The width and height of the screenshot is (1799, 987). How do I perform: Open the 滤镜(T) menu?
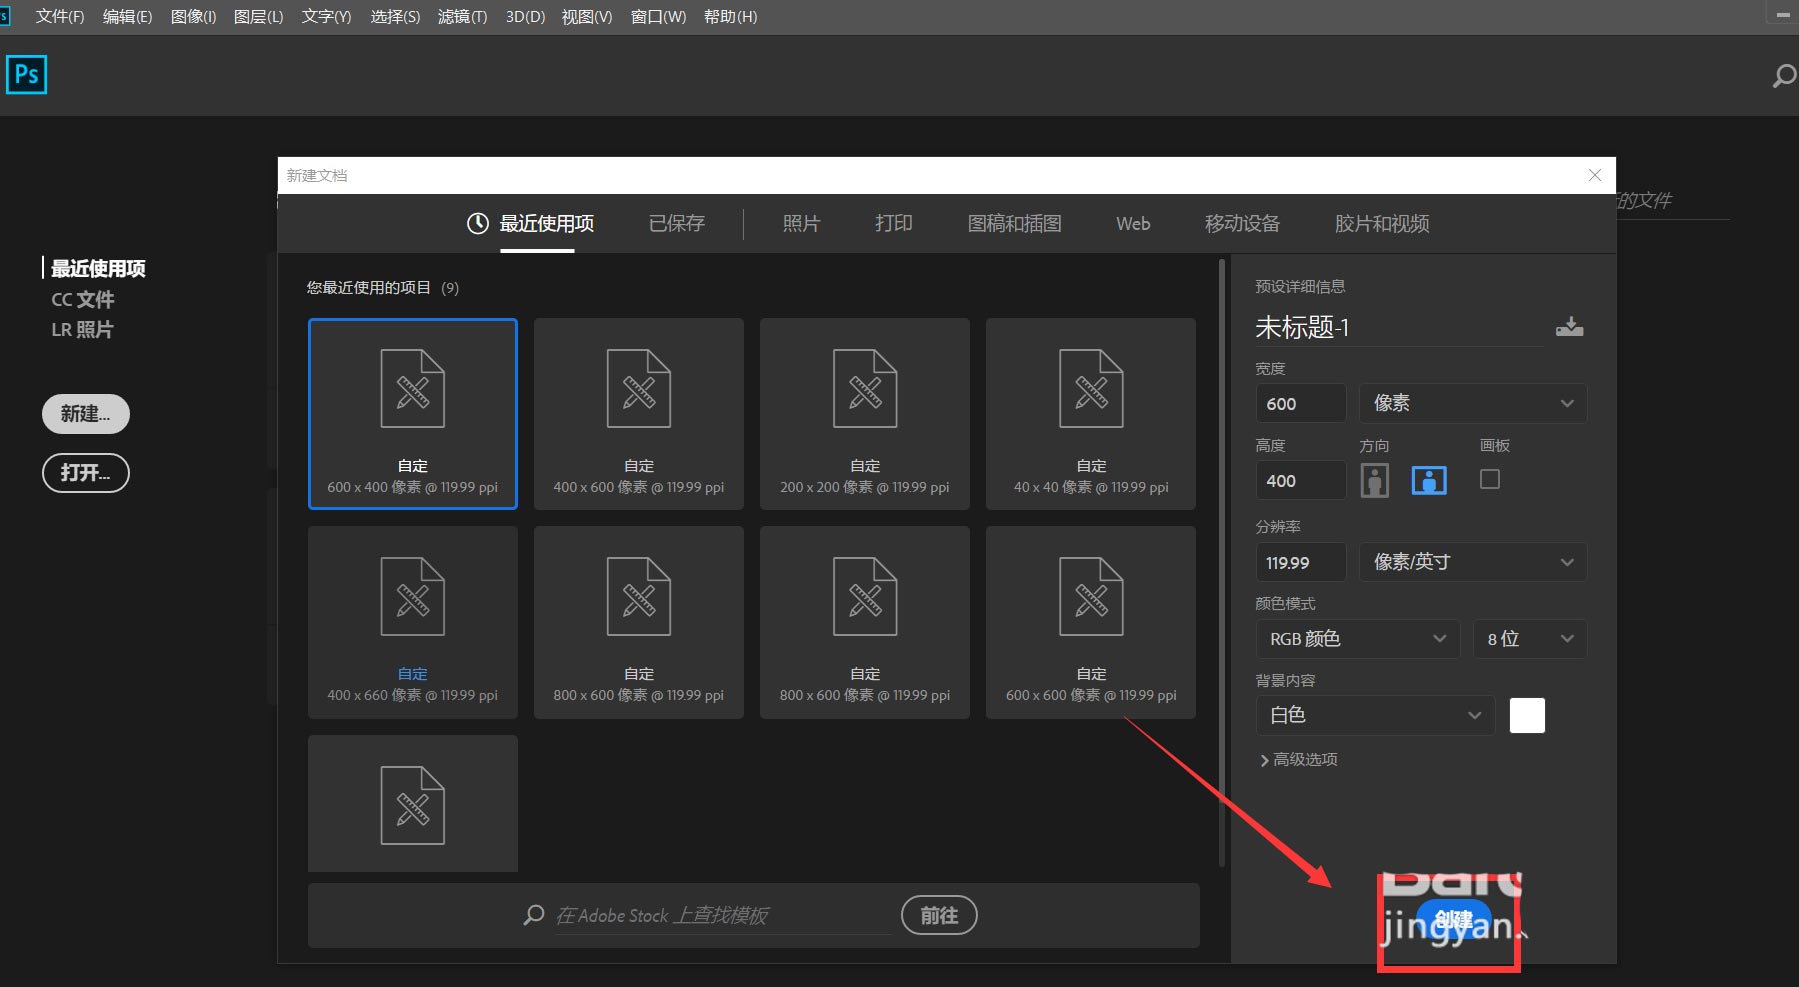click(463, 17)
